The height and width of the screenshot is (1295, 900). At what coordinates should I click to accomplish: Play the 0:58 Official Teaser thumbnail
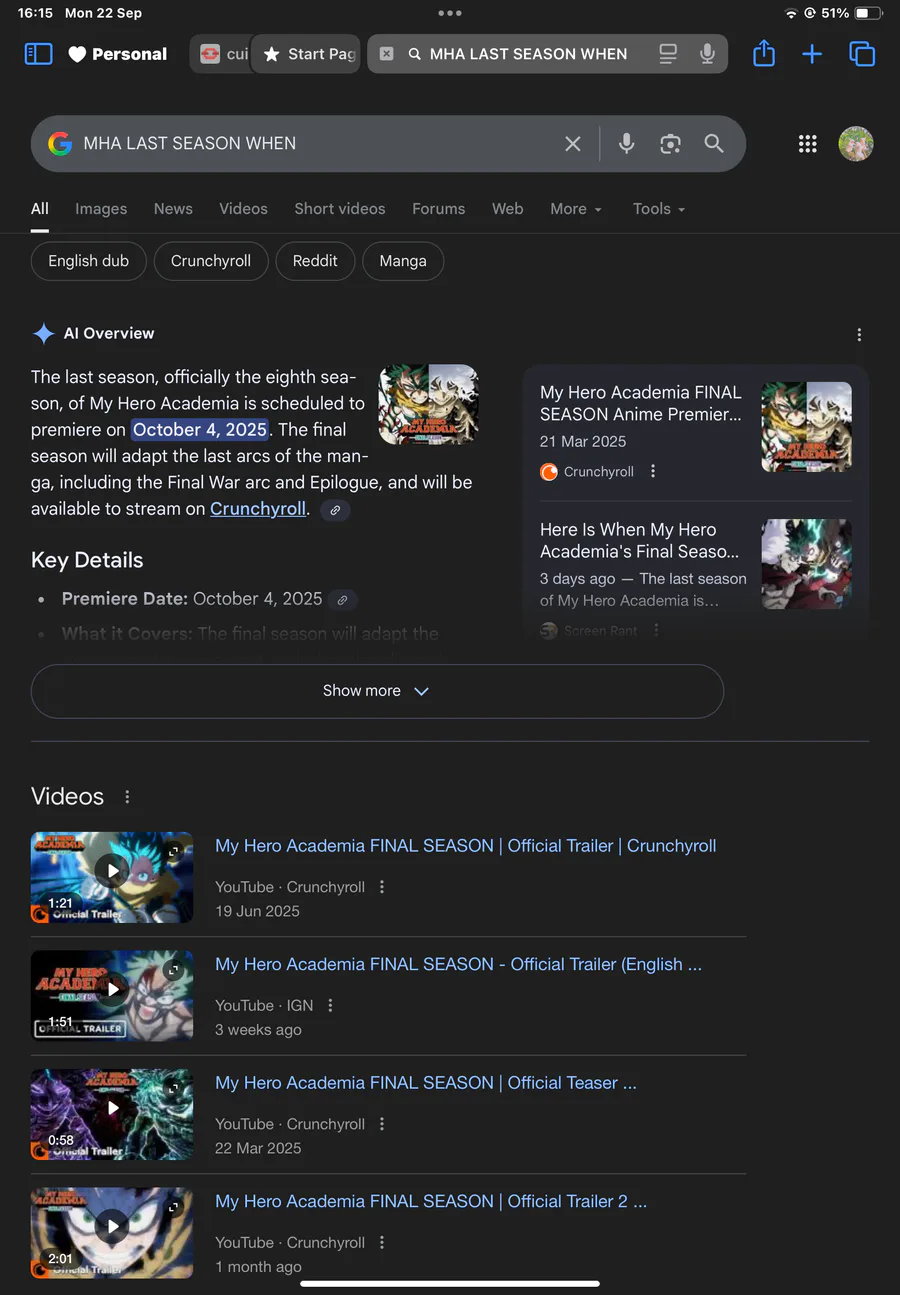coord(112,1114)
